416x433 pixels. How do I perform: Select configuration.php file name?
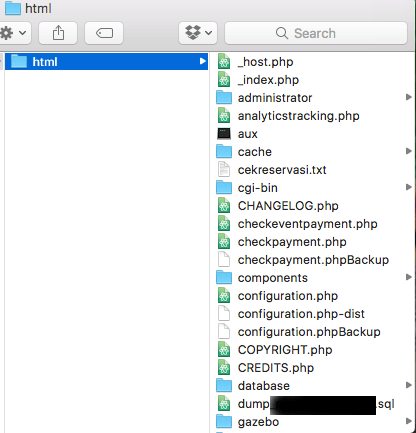tap(288, 296)
